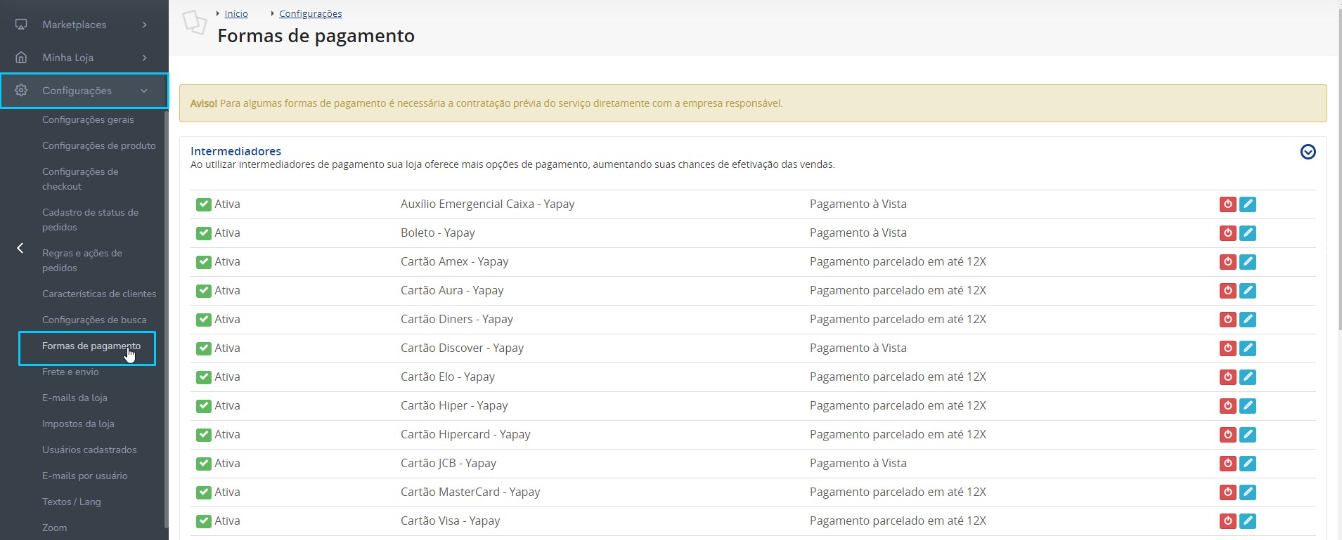Click the edit pencil for Cartão Amex - Yapay

point(1247,262)
